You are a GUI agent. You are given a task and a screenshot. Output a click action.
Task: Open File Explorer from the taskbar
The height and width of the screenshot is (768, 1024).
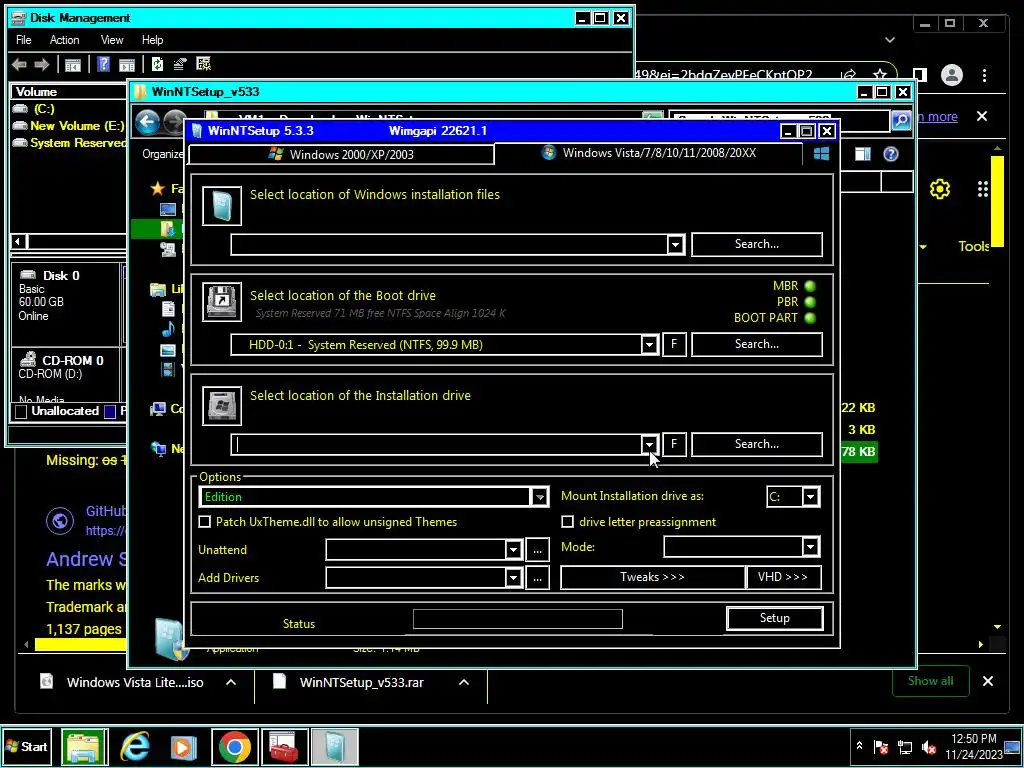tap(85, 746)
